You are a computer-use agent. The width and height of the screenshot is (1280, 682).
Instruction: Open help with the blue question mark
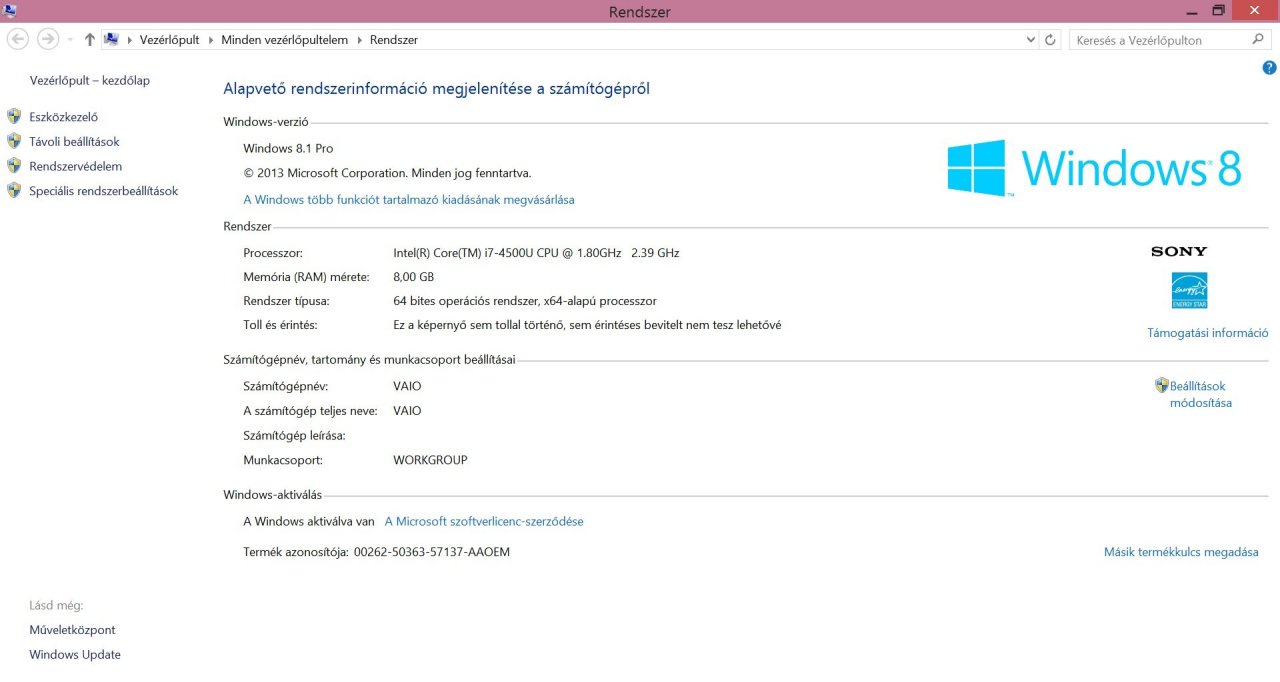[x=1269, y=68]
